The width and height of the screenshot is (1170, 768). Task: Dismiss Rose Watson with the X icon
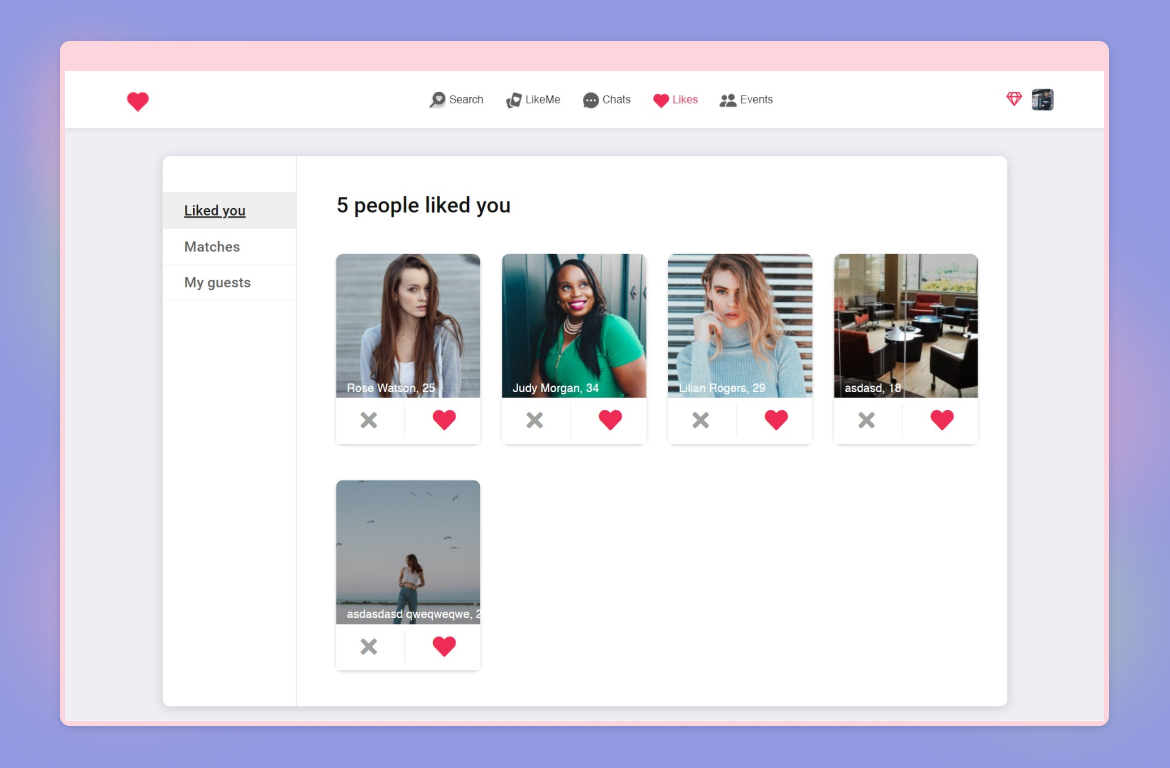click(x=369, y=420)
